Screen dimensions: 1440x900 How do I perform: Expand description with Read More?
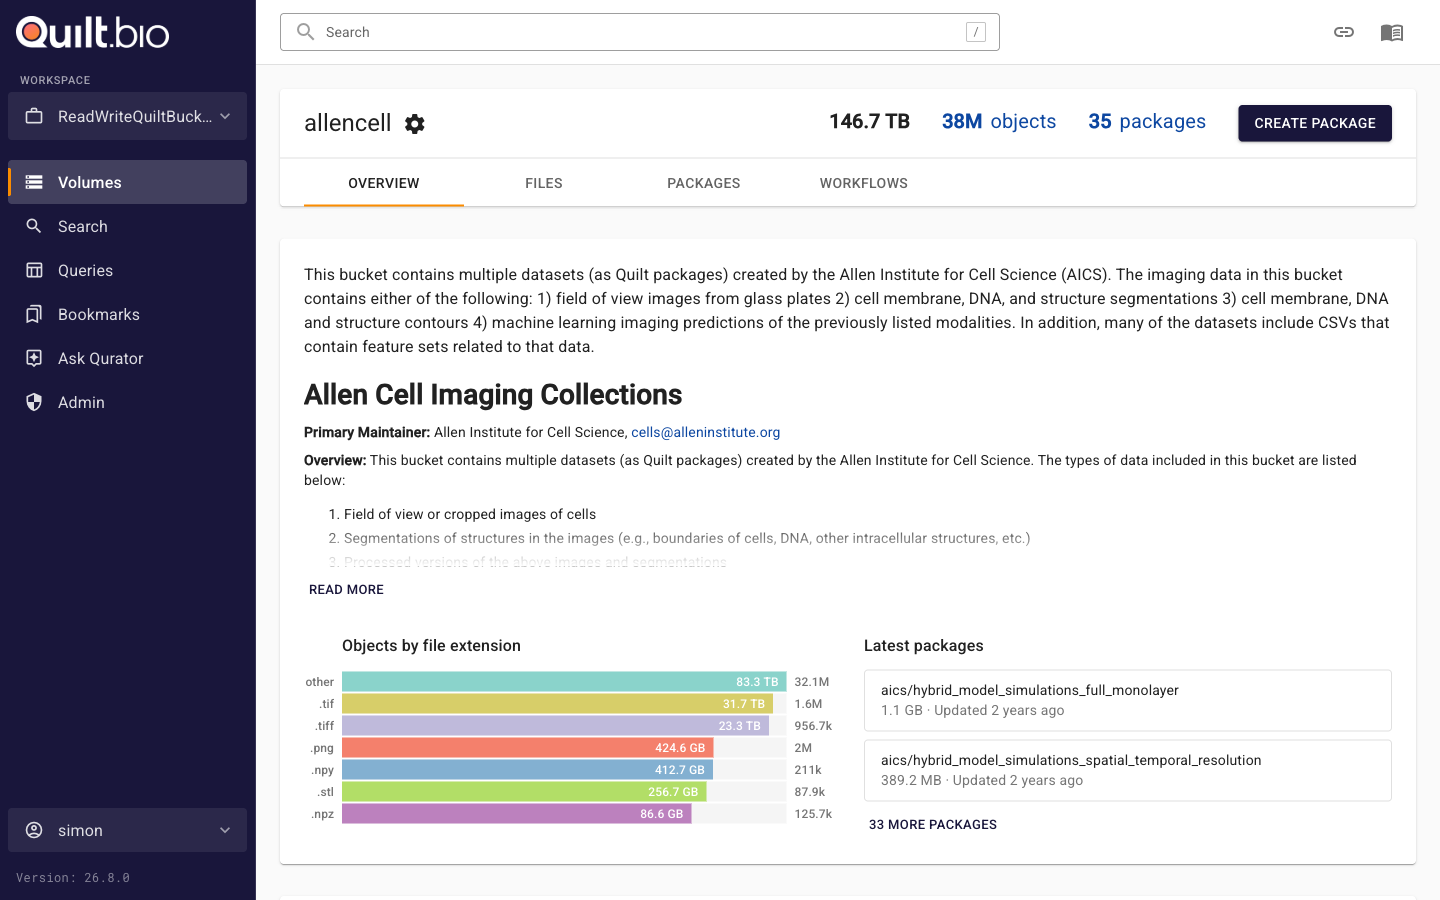tap(346, 589)
